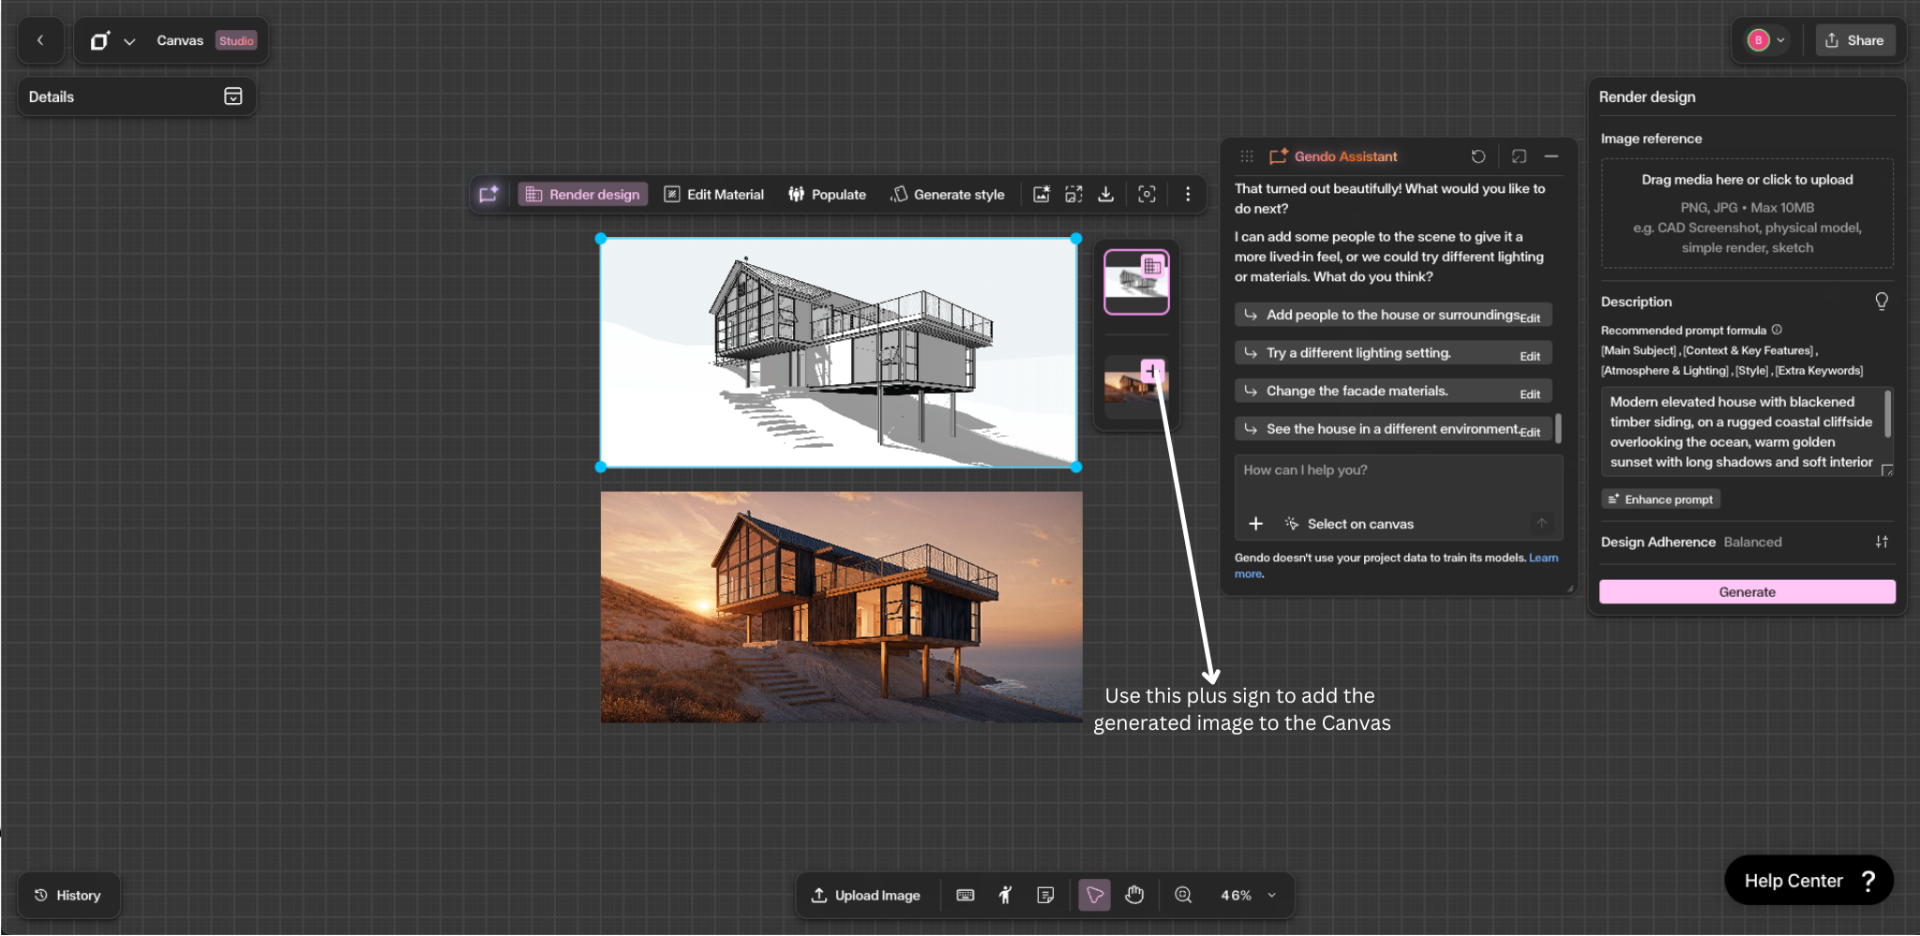The image size is (1920, 936).
Task: Reset the Gendo Assistant conversation
Action: 1478,156
